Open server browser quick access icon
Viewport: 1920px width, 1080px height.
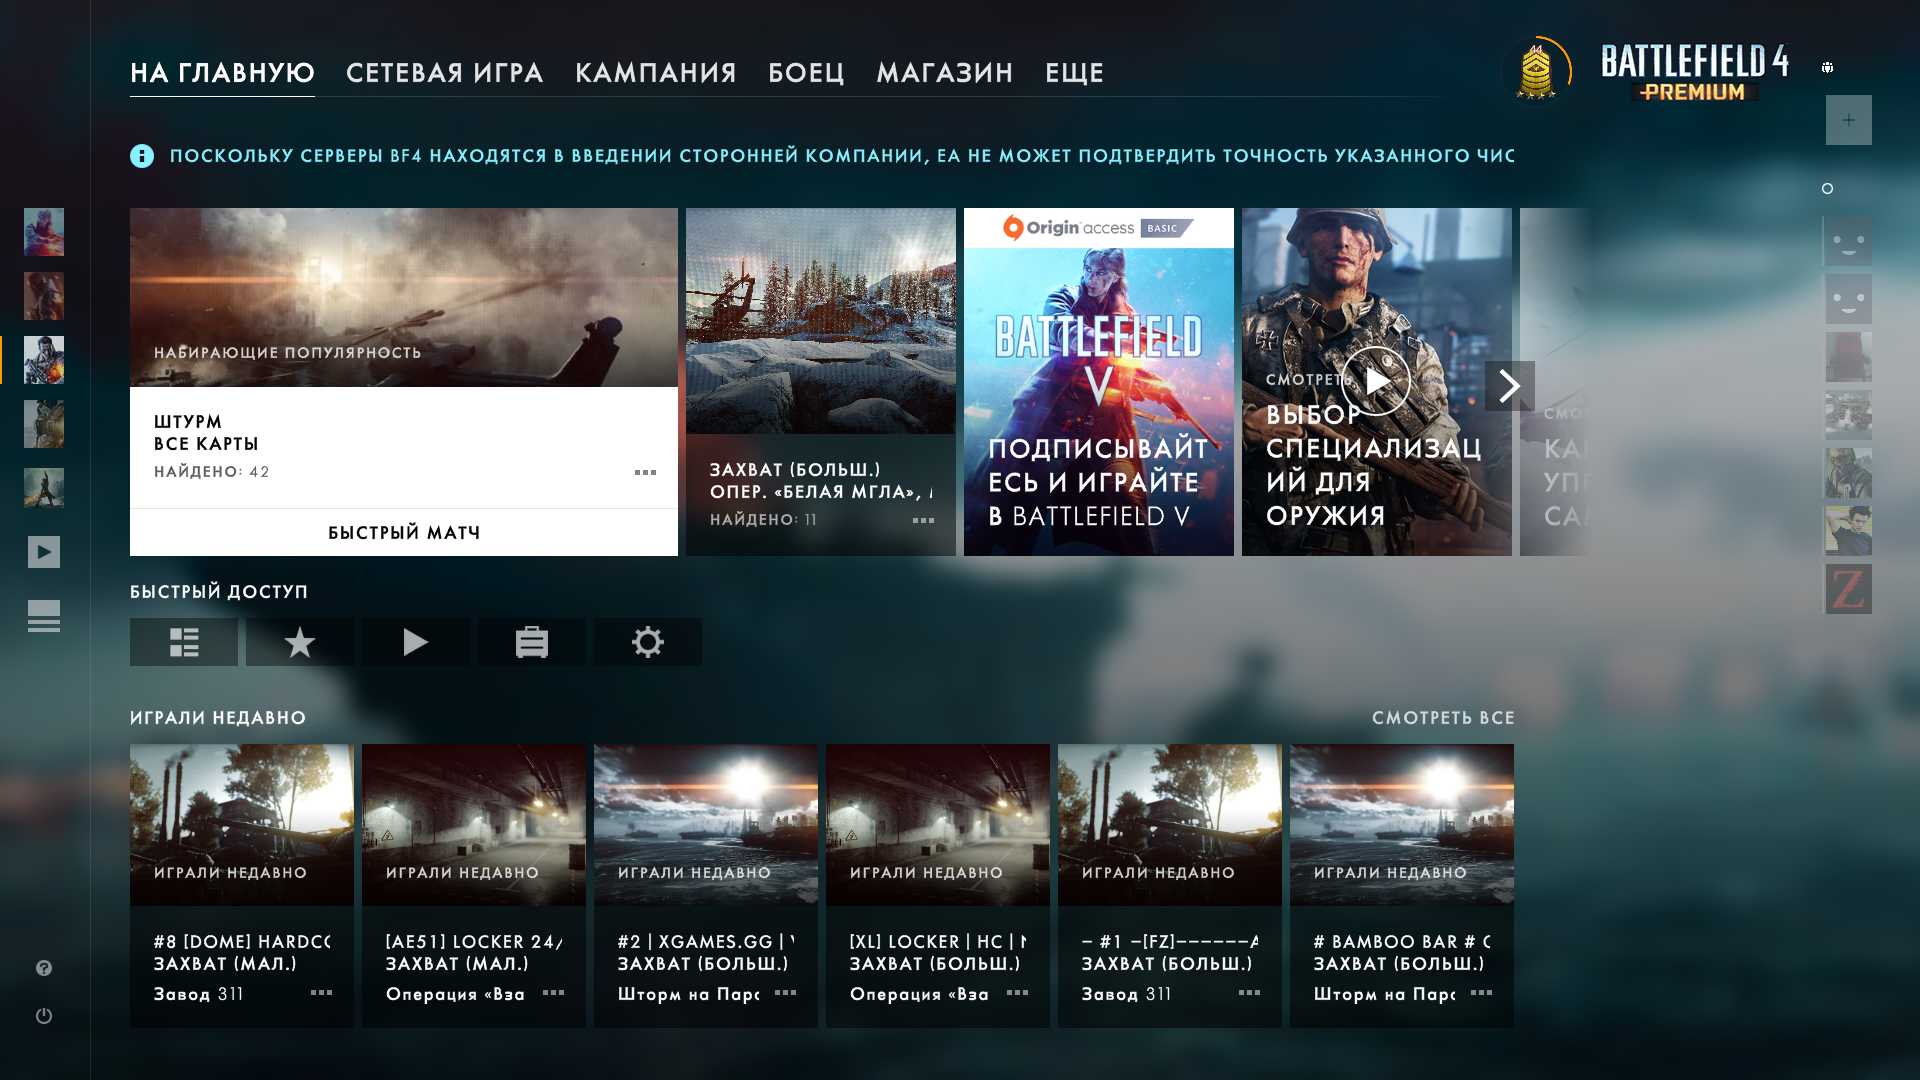coord(184,642)
